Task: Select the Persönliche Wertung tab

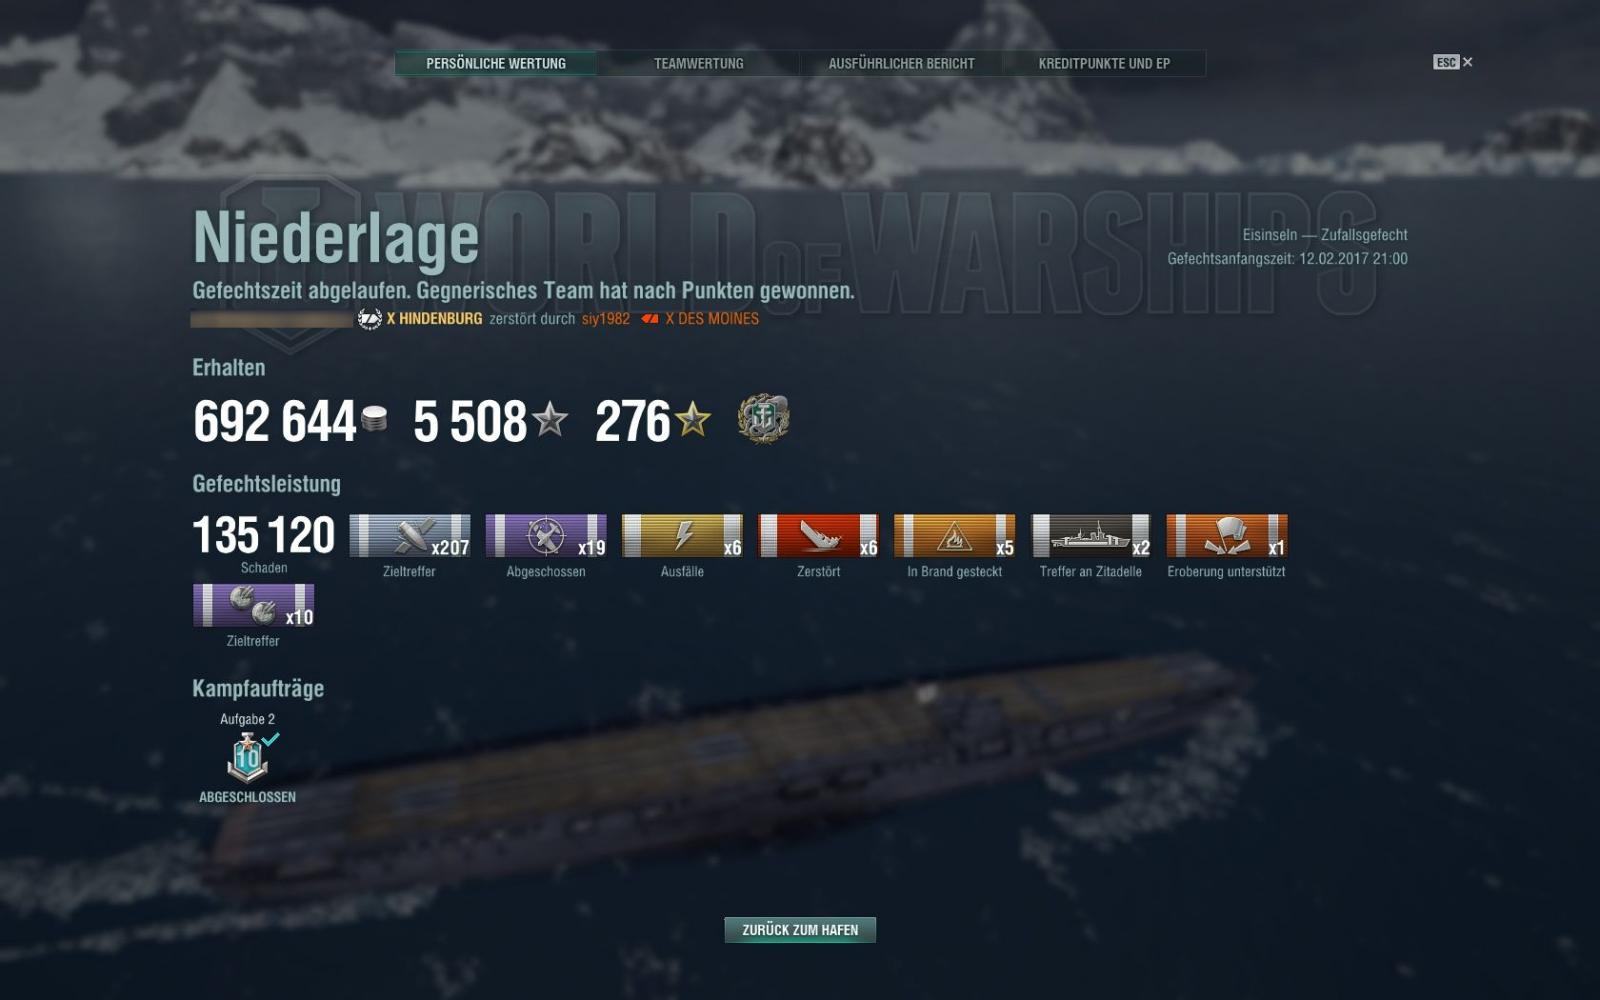Action: [x=496, y=63]
